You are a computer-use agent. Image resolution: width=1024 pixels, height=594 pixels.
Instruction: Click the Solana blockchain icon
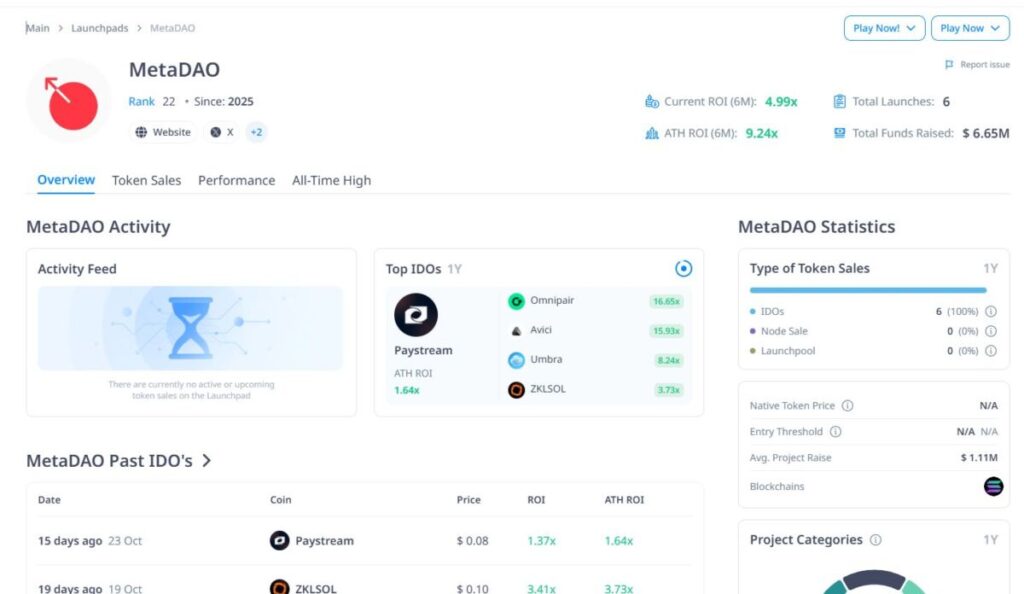pos(992,487)
